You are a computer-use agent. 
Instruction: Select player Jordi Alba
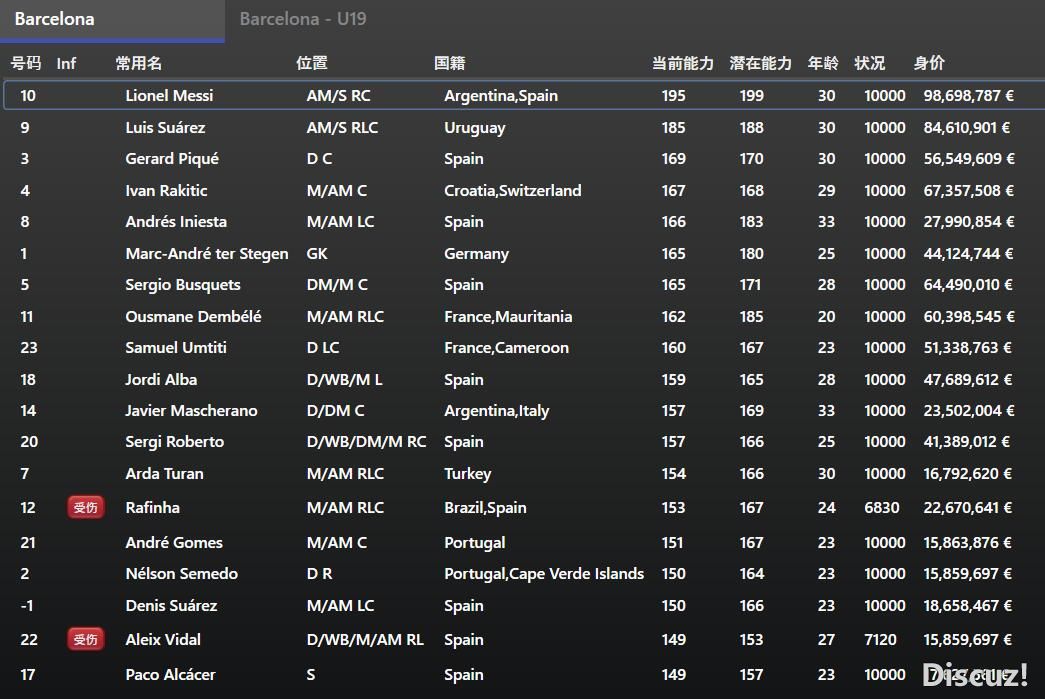161,380
